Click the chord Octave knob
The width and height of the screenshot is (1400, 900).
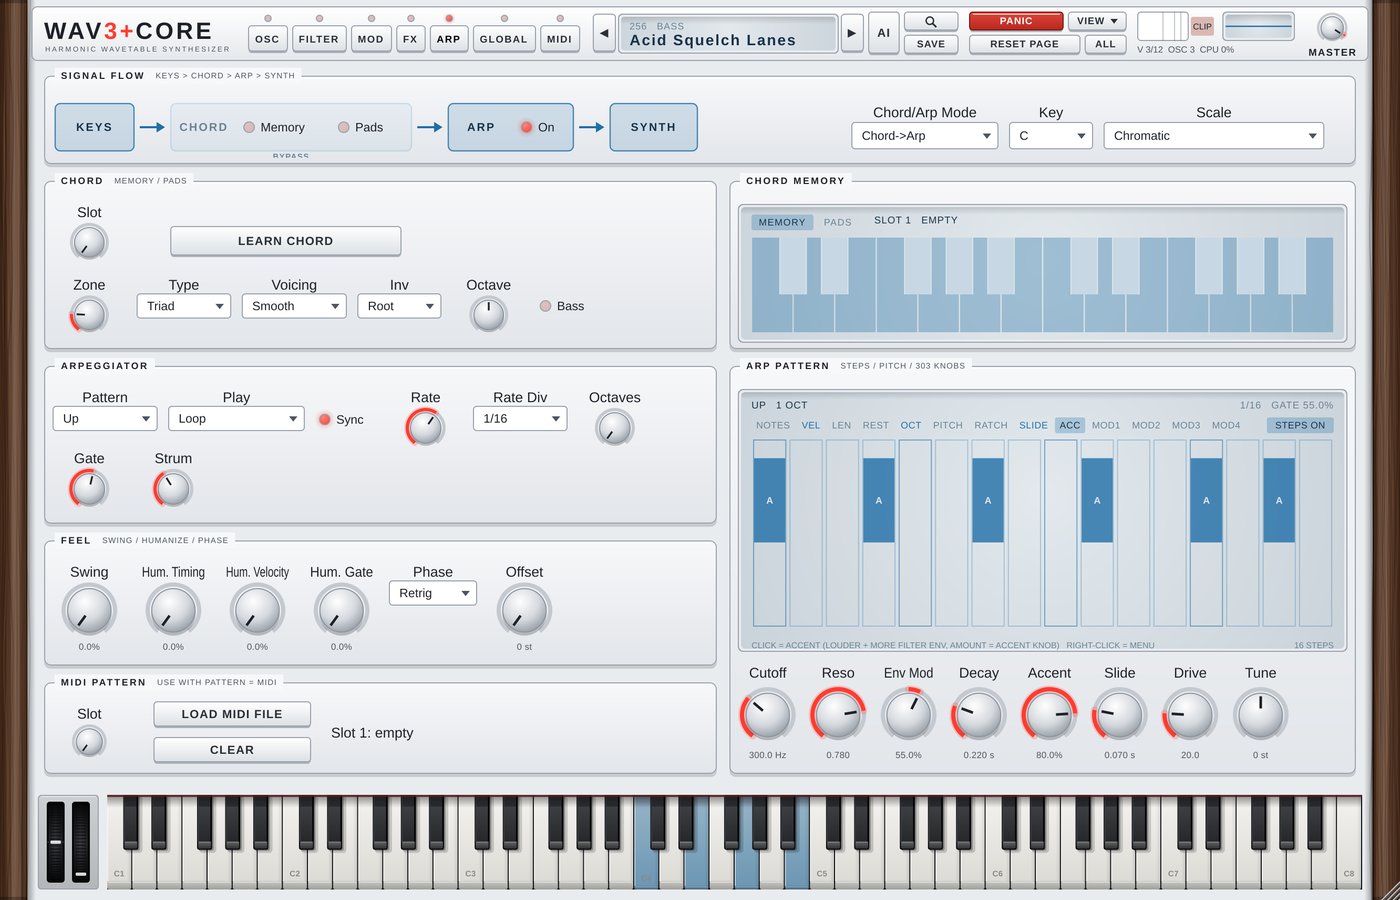488,314
